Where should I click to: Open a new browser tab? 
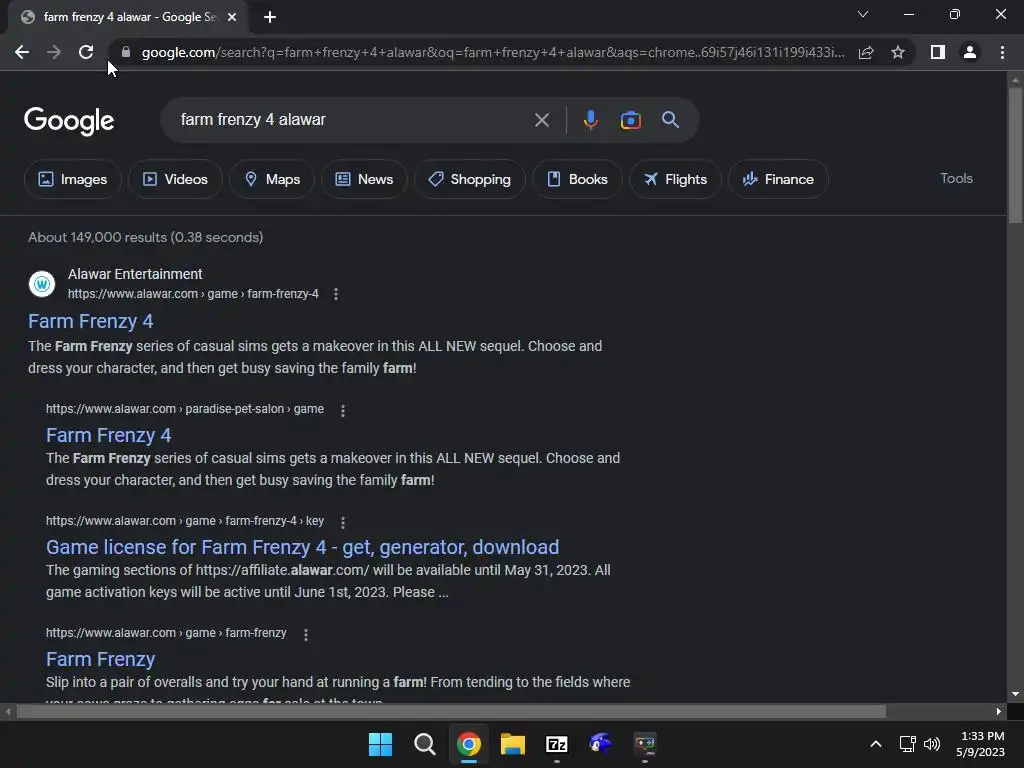(270, 18)
